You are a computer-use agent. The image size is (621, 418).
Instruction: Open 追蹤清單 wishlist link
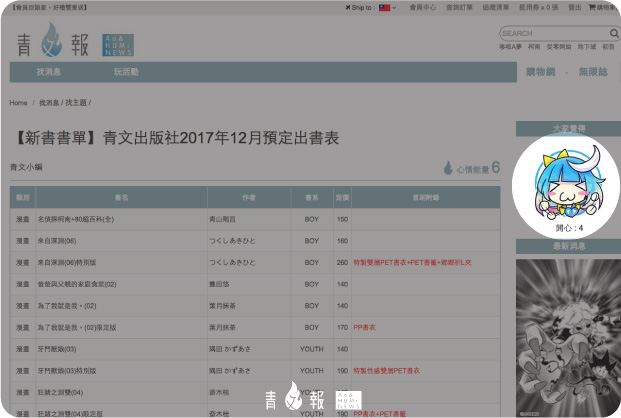(x=495, y=7)
